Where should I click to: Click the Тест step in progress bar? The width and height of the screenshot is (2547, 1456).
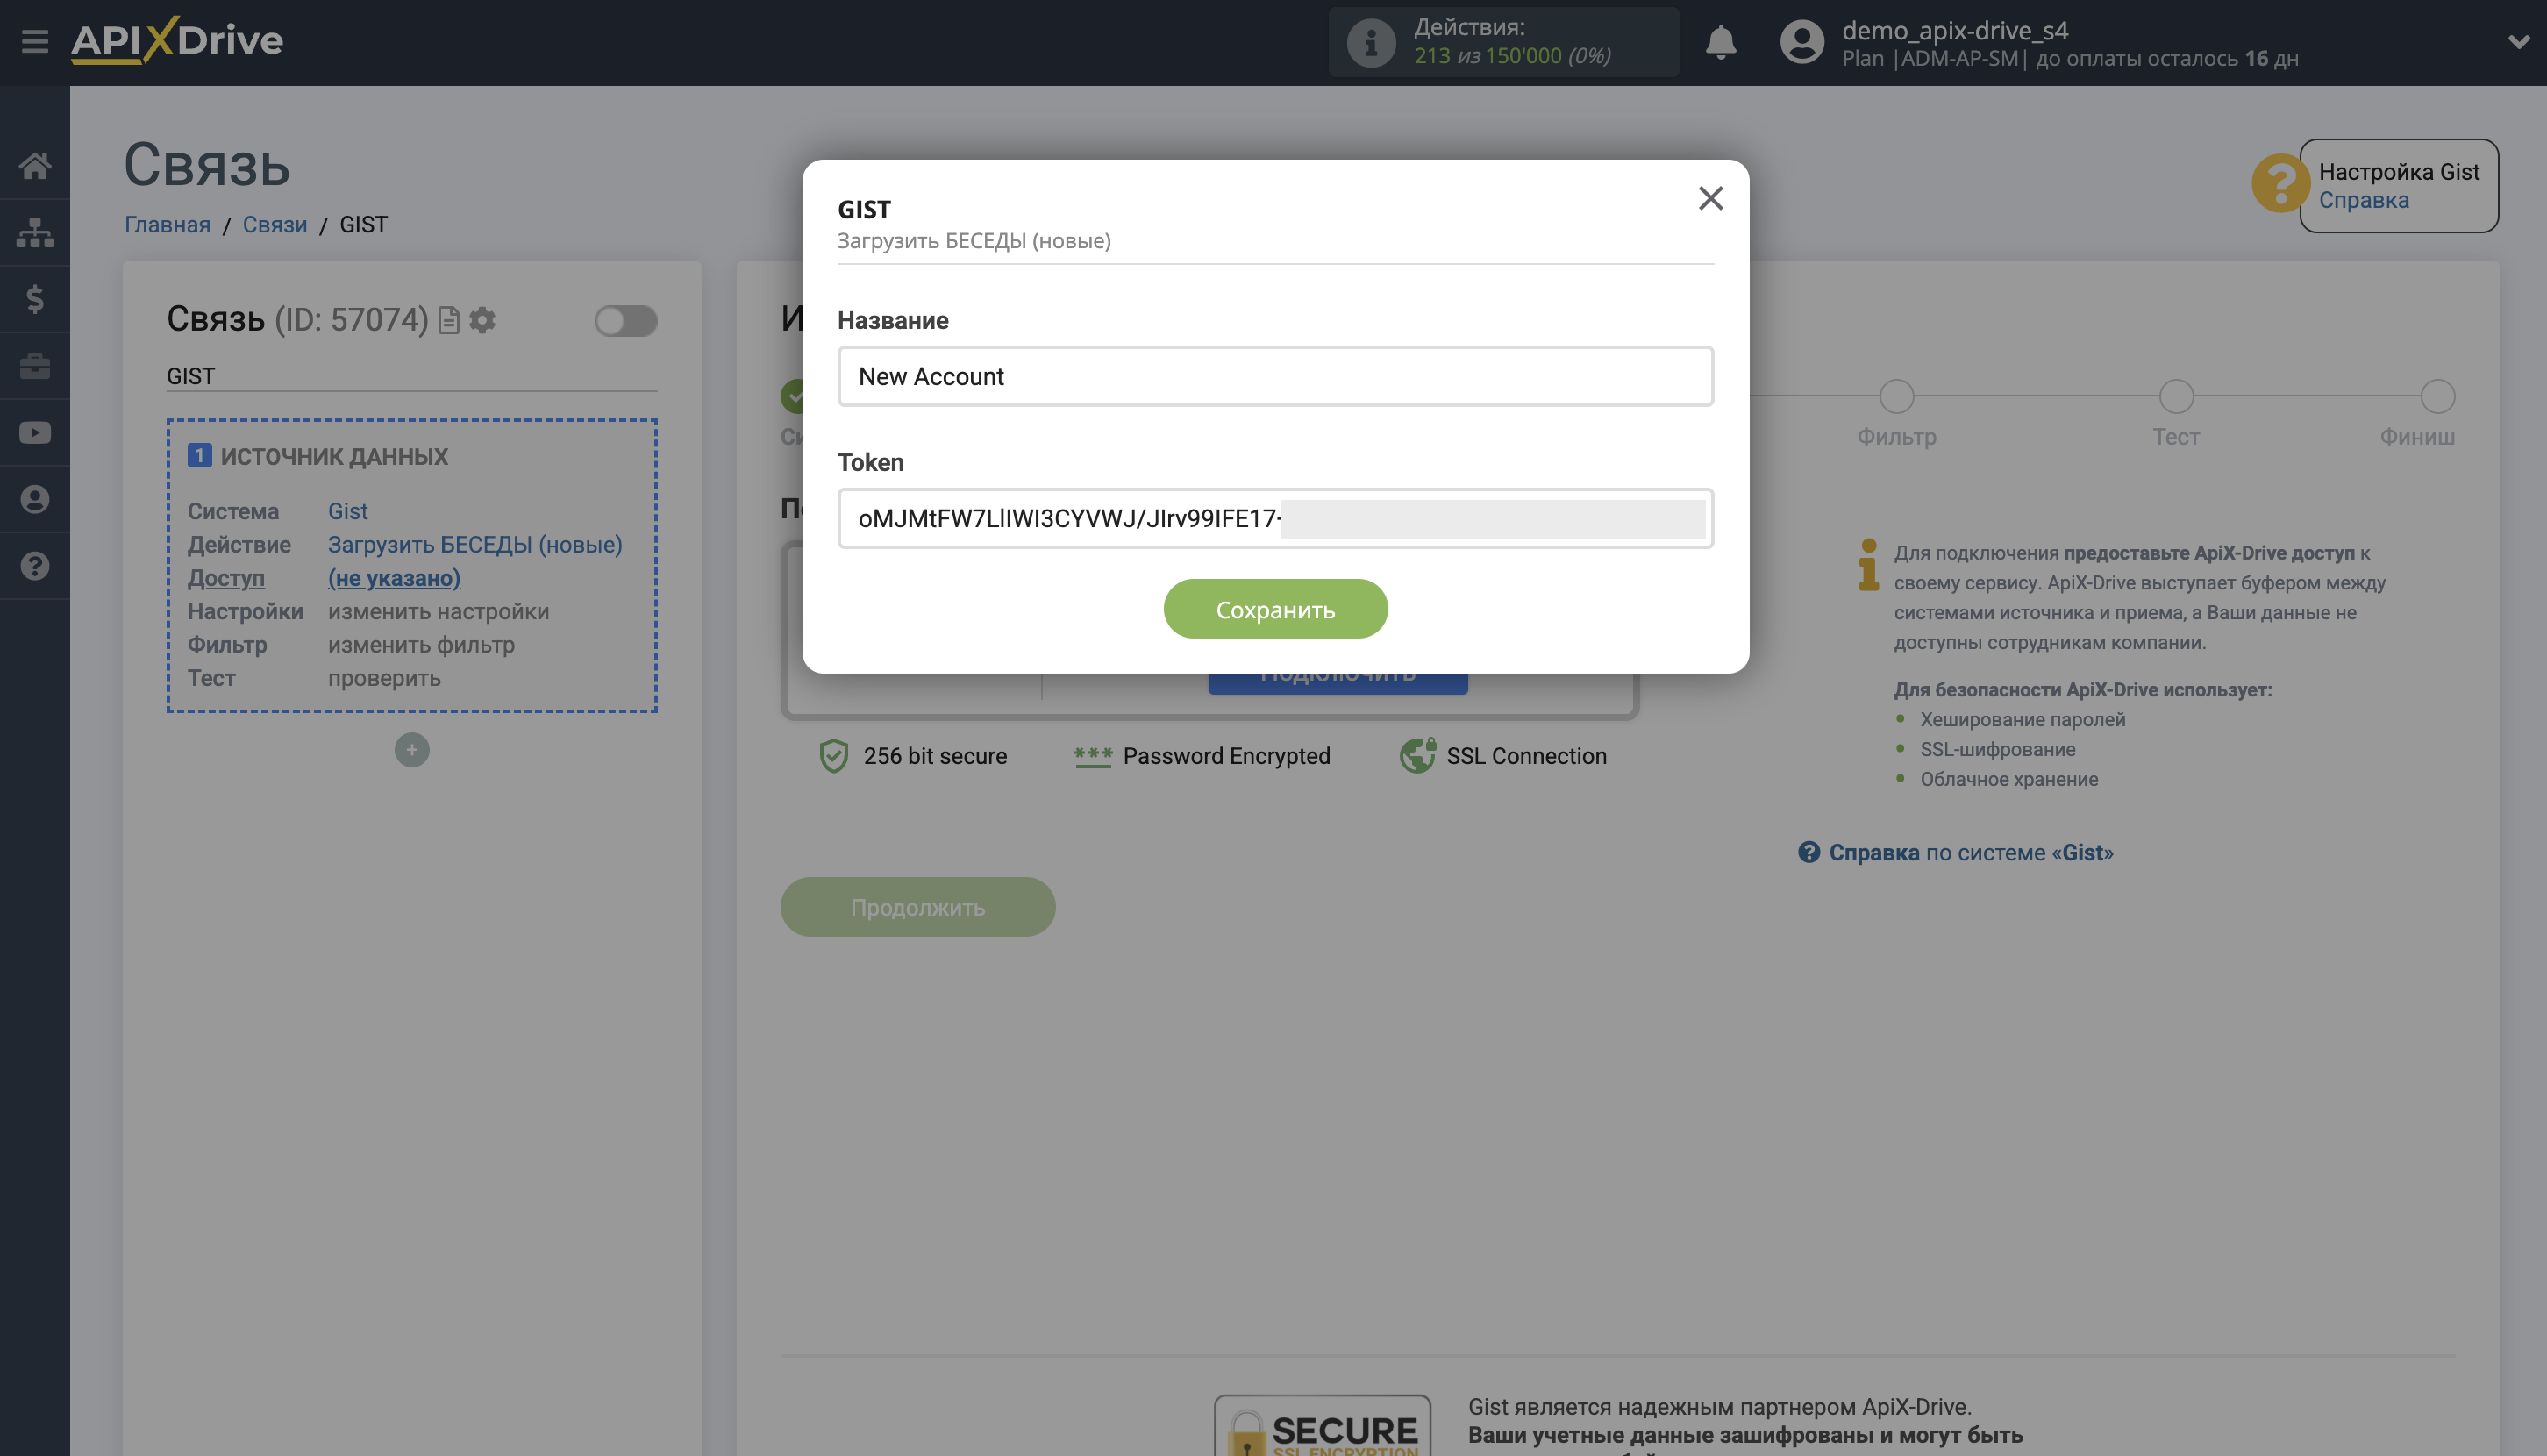pos(2175,397)
